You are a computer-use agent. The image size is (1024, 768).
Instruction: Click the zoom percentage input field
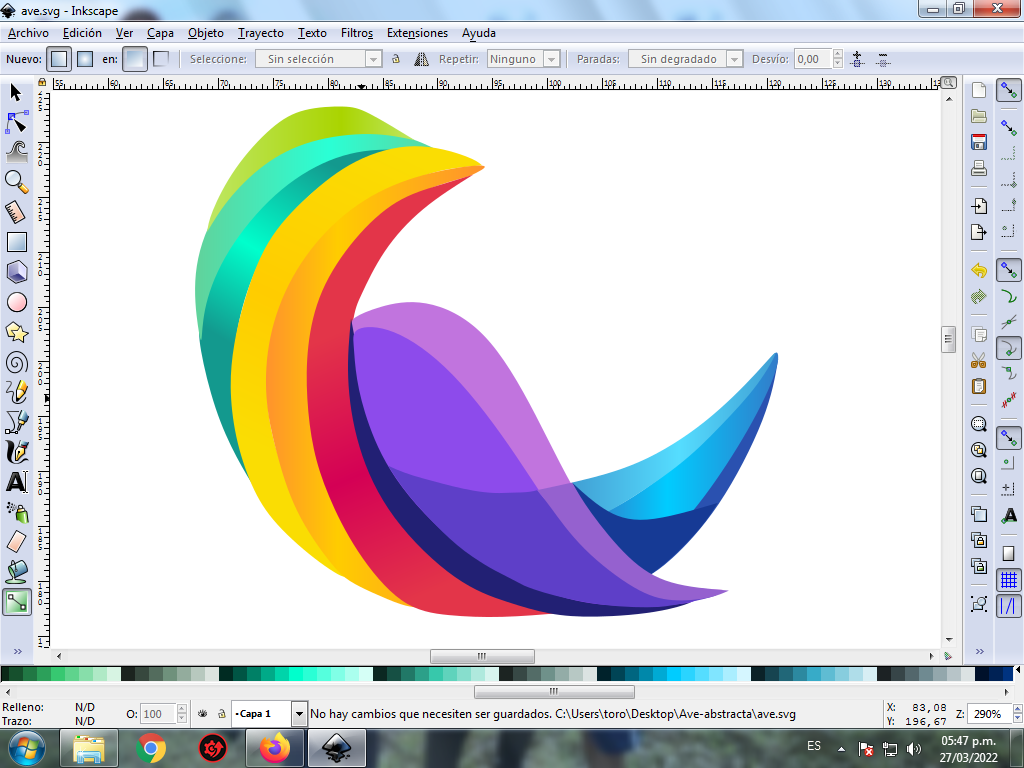click(x=986, y=714)
